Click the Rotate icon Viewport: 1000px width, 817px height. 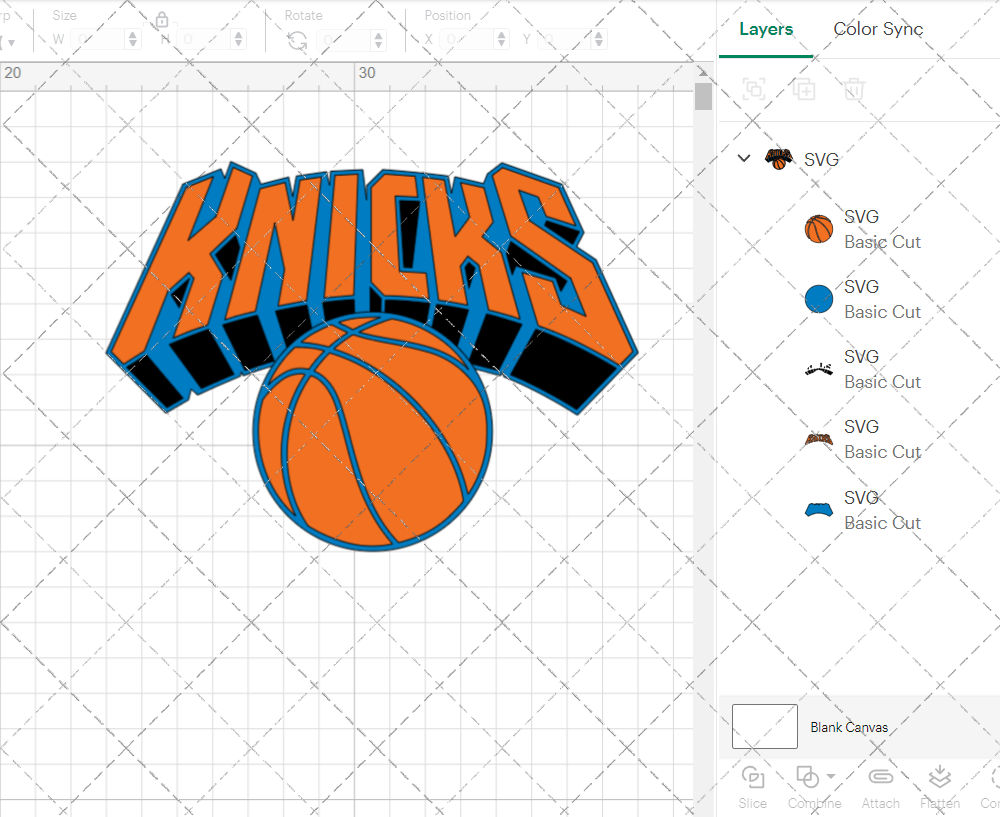click(297, 41)
